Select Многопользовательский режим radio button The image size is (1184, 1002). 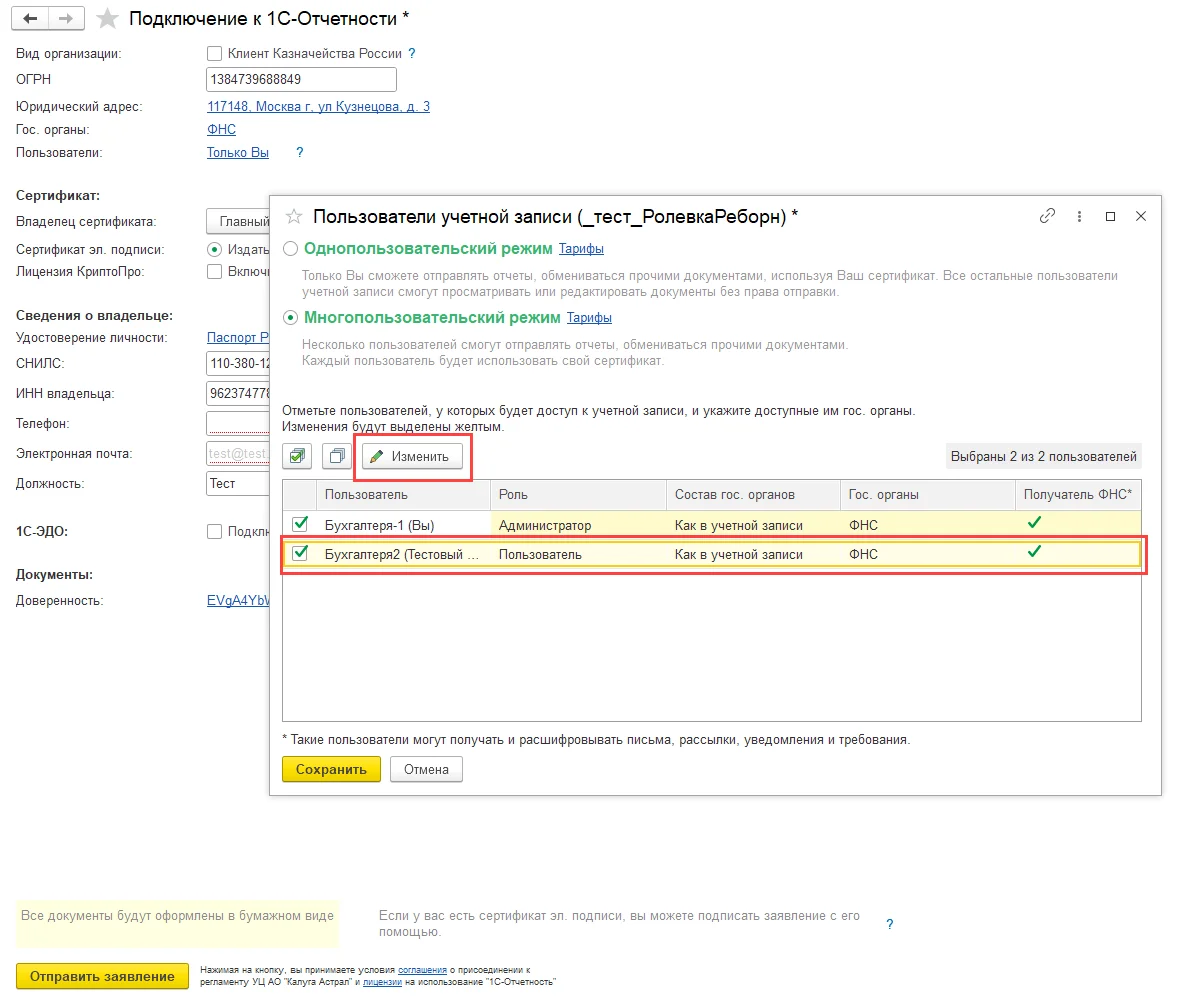(x=290, y=317)
